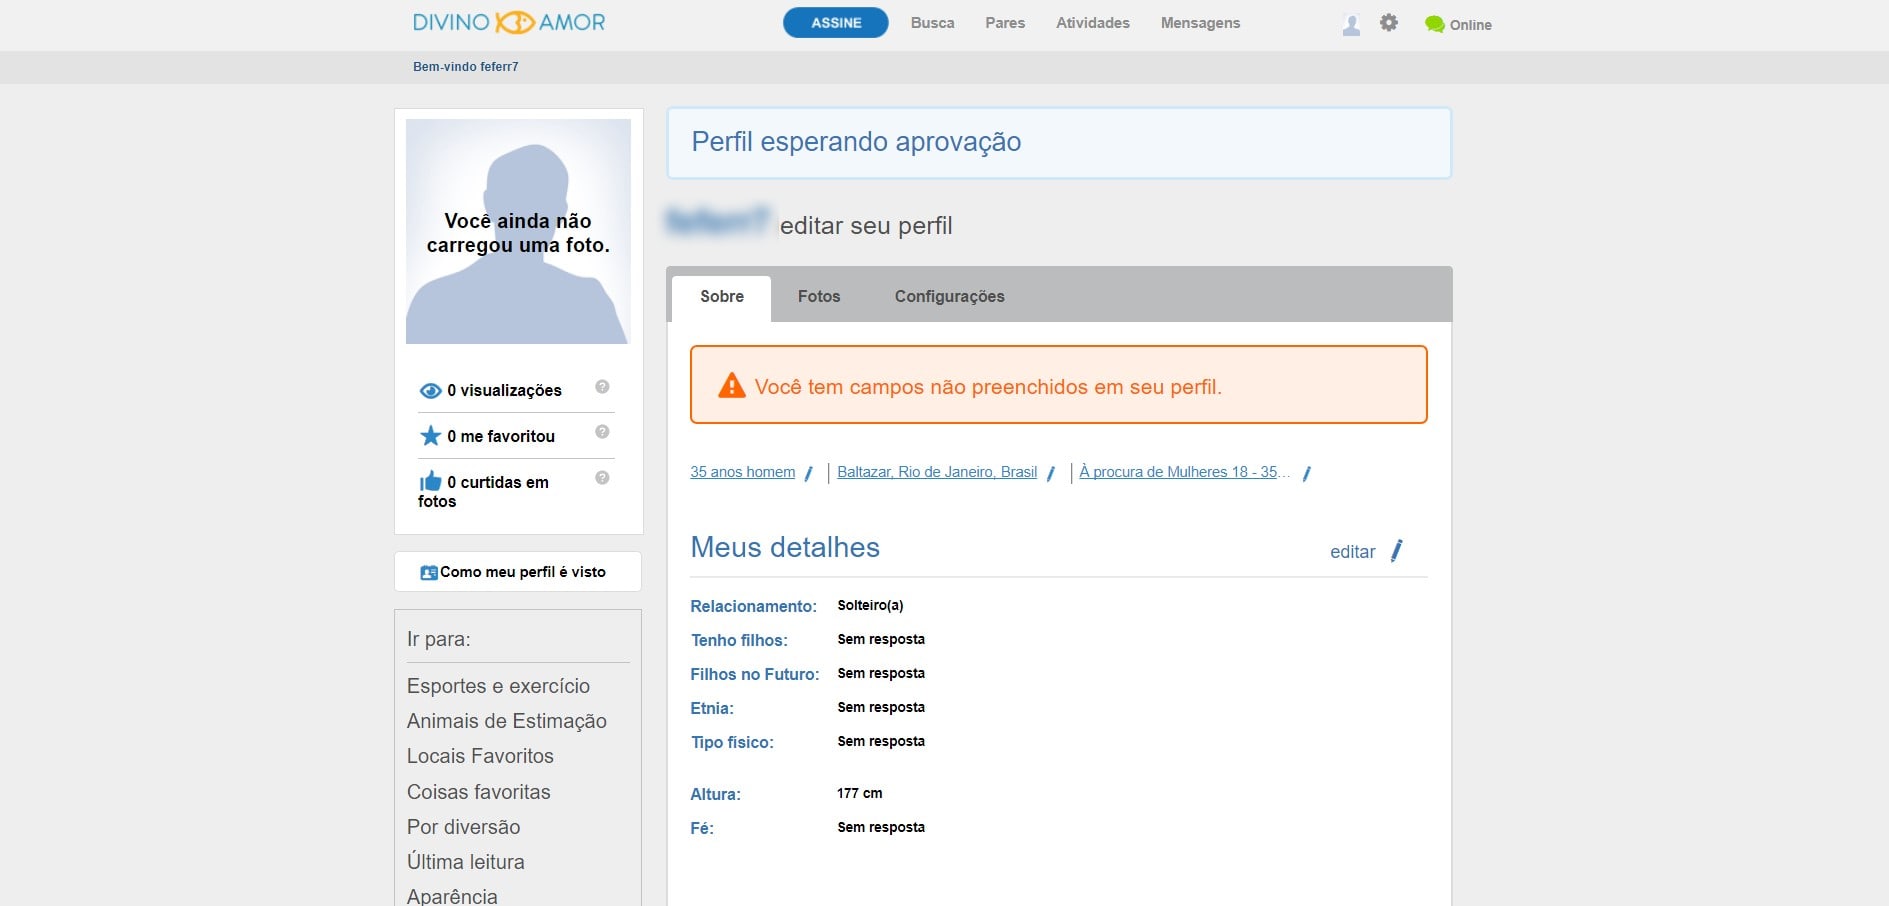The height and width of the screenshot is (906, 1889).
Task: Open help icon for me favoritou
Action: (x=602, y=432)
